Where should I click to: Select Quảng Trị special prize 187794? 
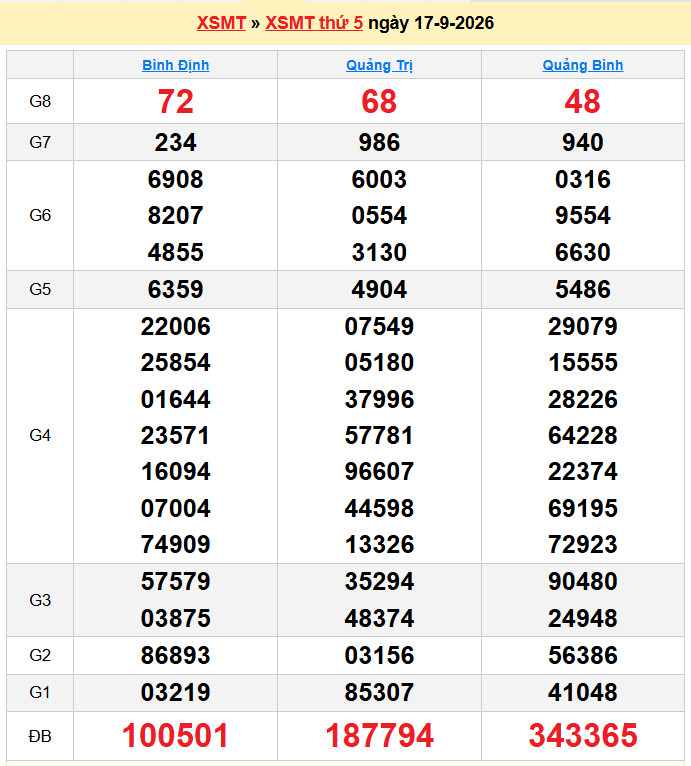point(379,735)
